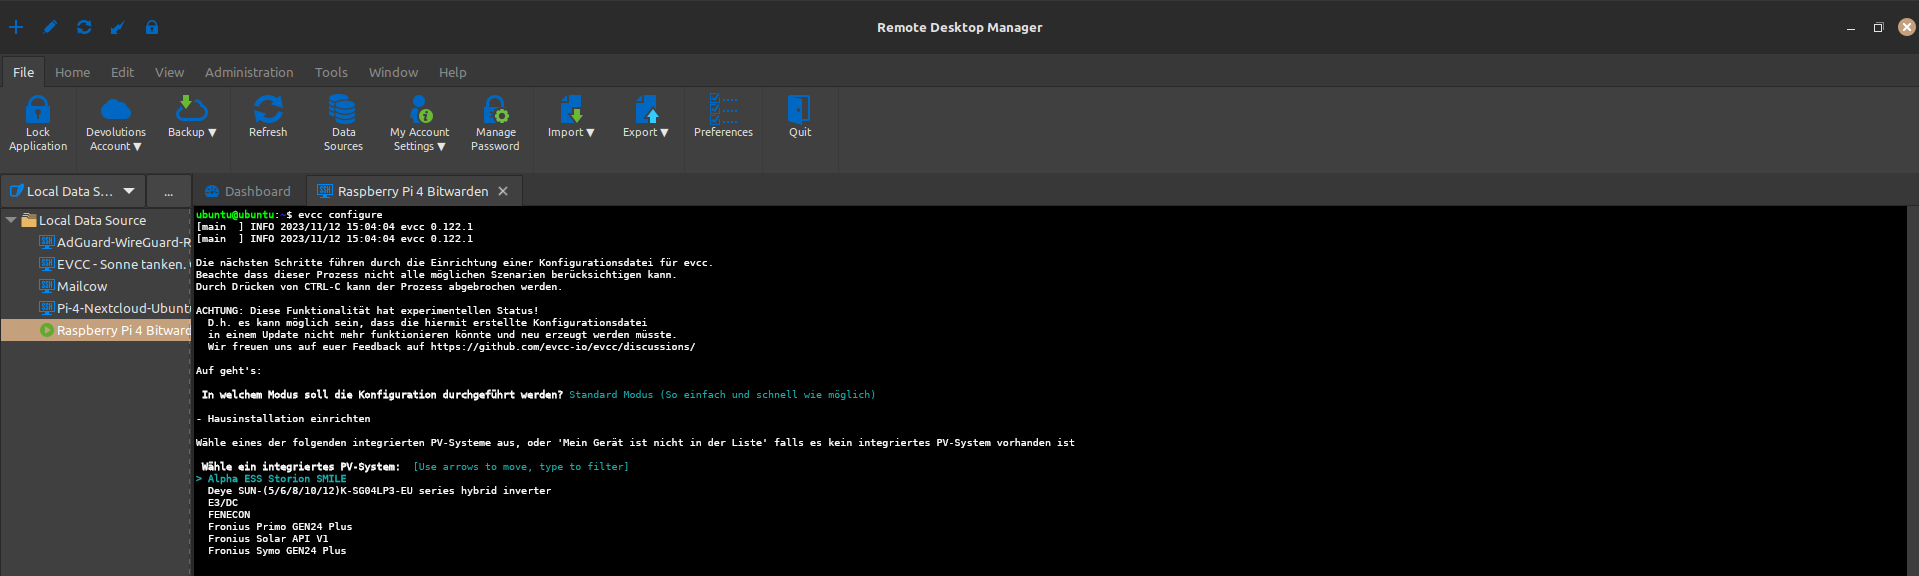Select the Mailcow entry in the tree

82,286
